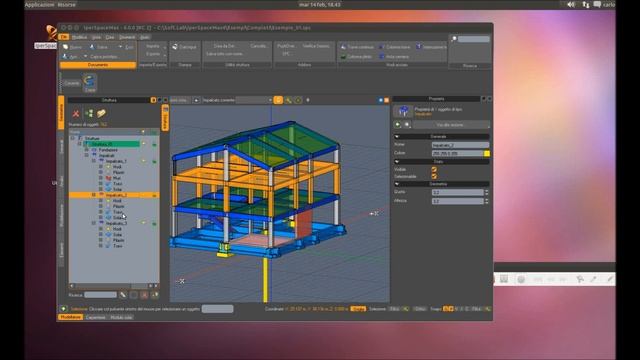Select the Colonna plinto tool icon
The width and height of the screenshot is (640, 360).
[344, 56]
